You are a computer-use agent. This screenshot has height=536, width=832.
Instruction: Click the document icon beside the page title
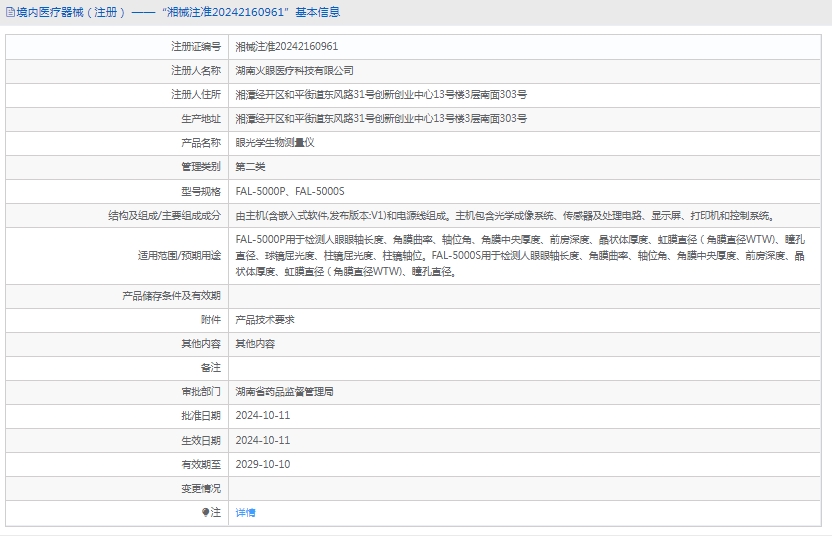(x=10, y=13)
